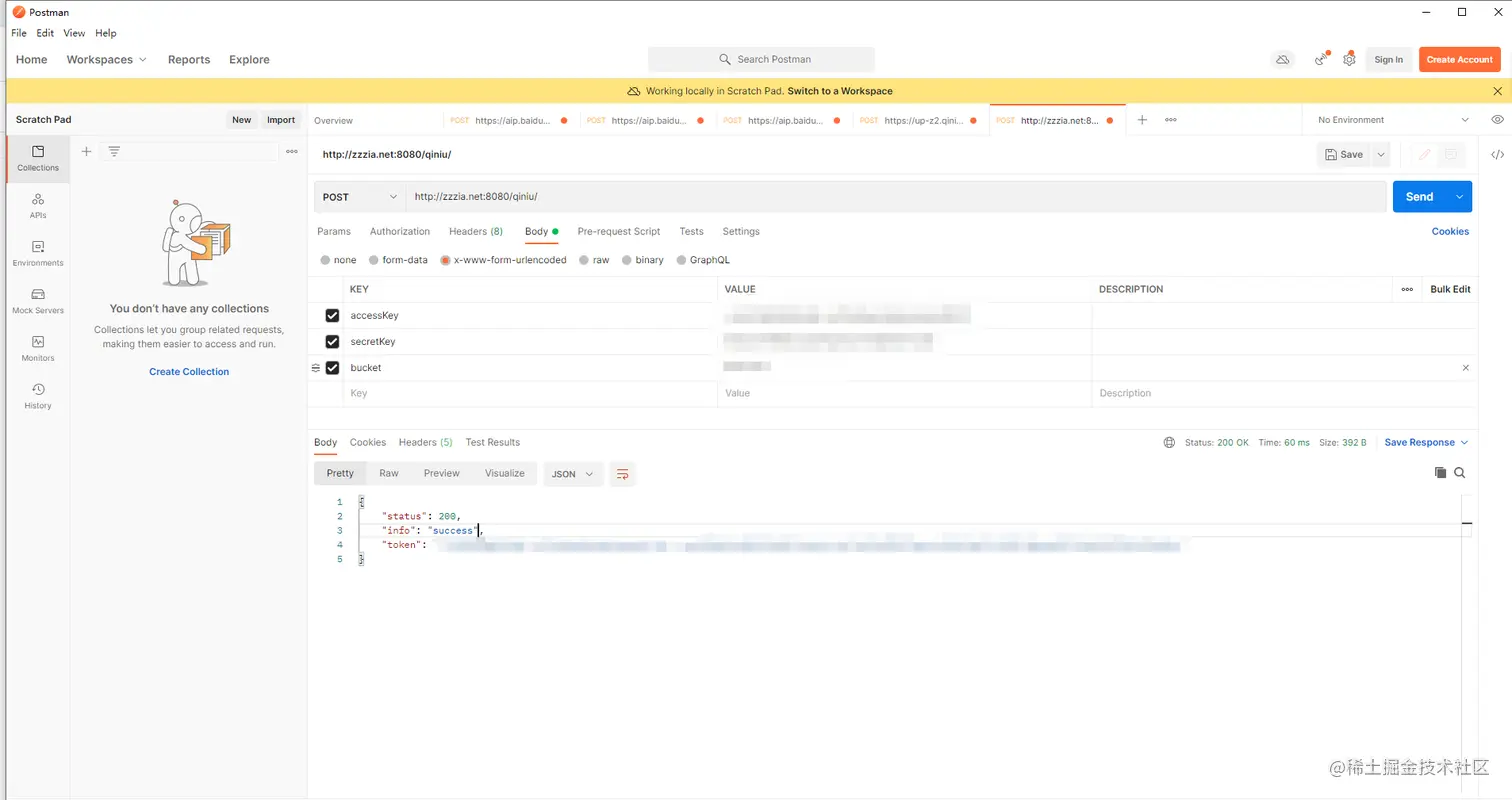The image size is (1512, 800).
Task: Click the search icon in the response body
Action: pos(1460,473)
